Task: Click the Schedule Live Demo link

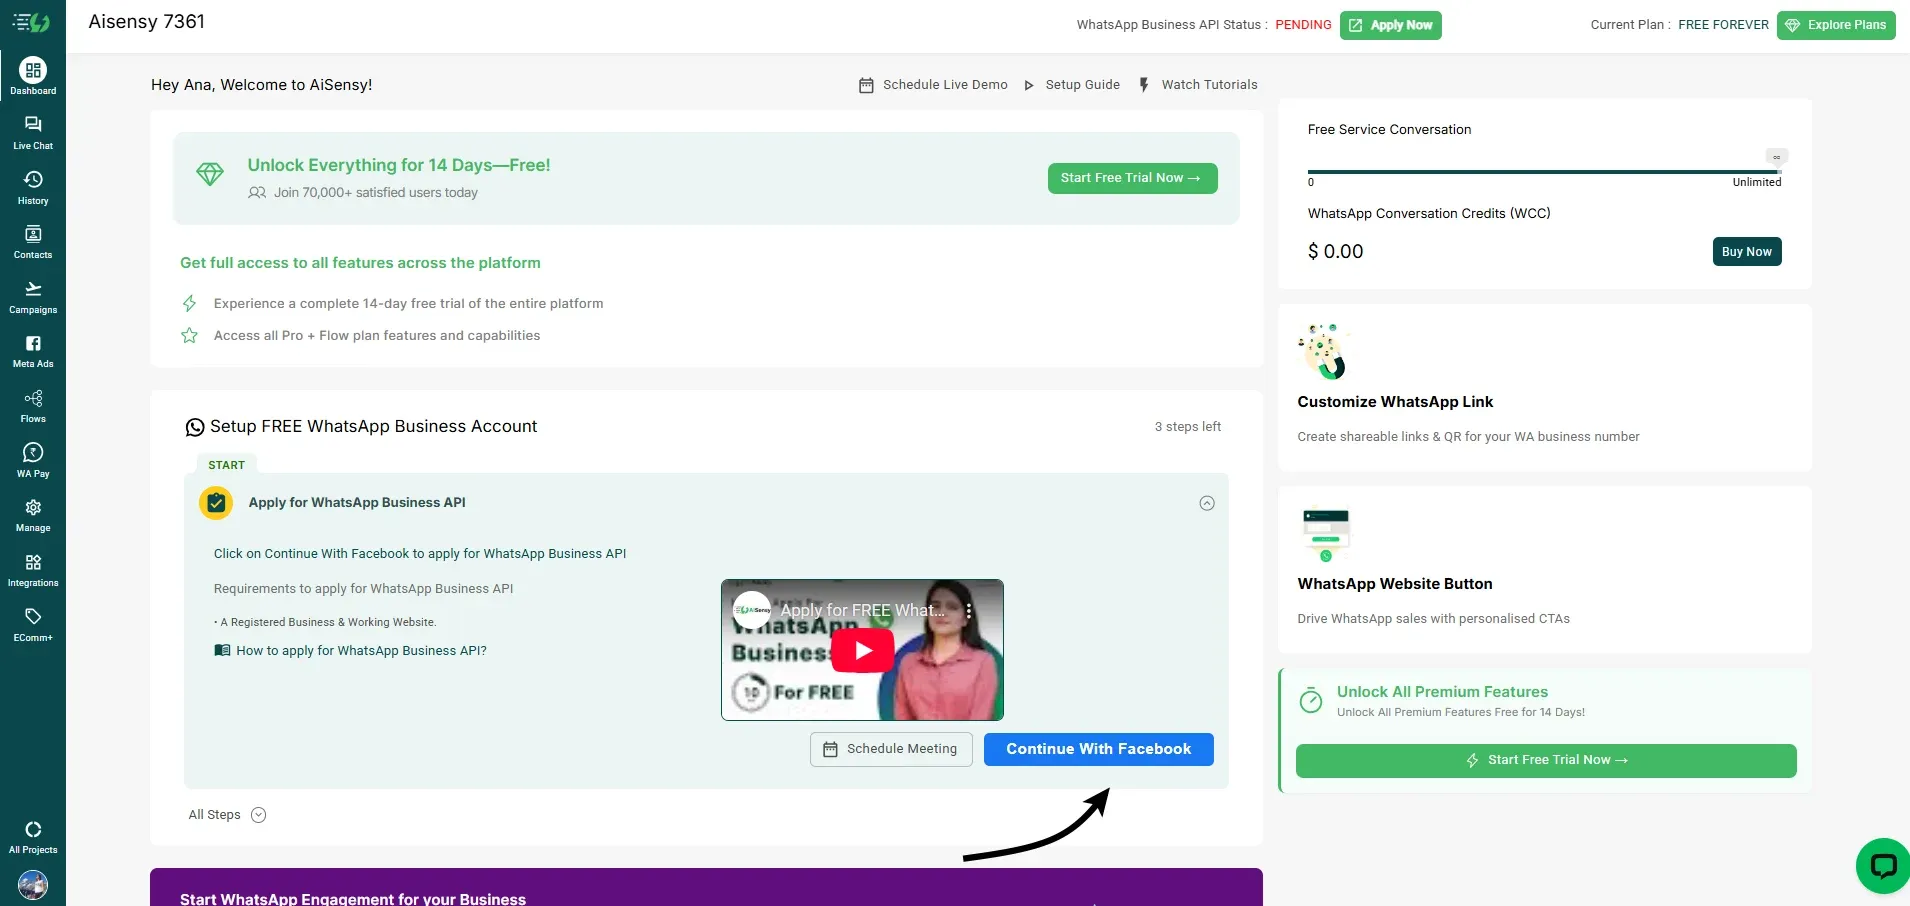Action: point(933,85)
